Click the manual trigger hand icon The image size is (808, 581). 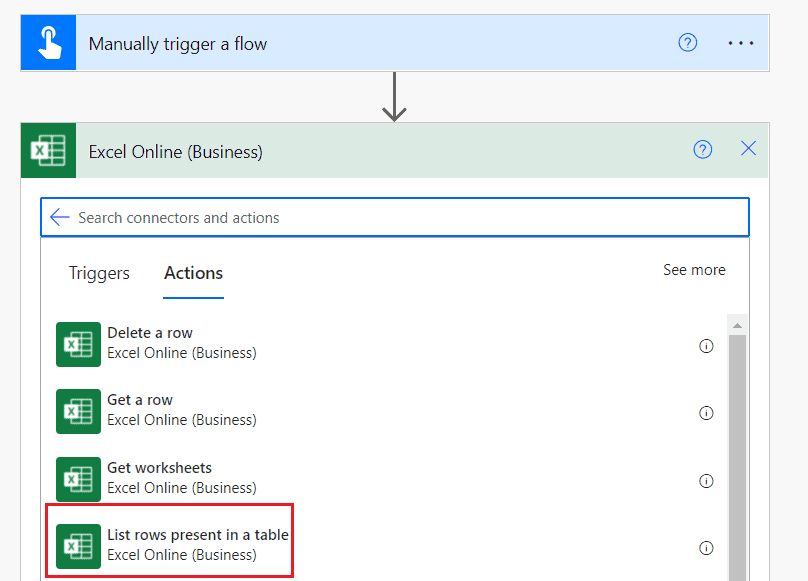click(x=48, y=42)
